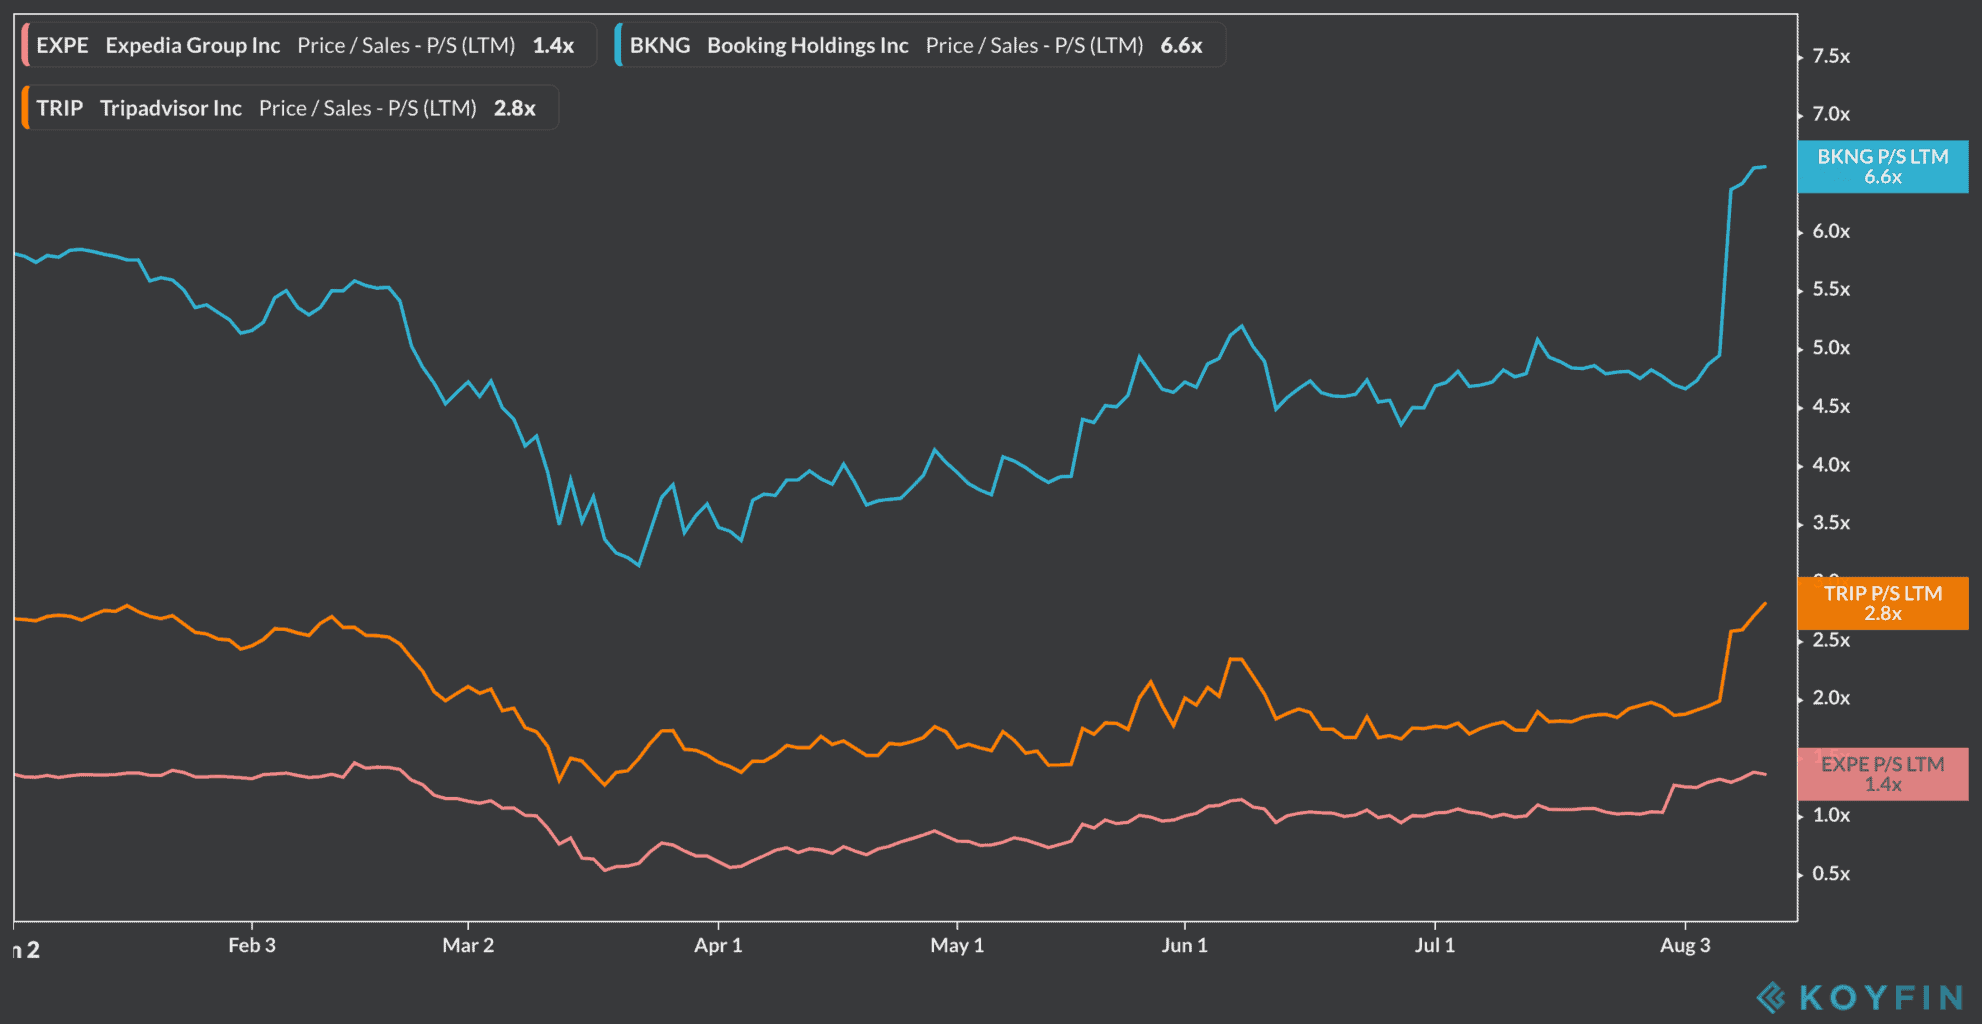Click the pink EXPE legend color bar
Image resolution: width=1982 pixels, height=1024 pixels.
pyautogui.click(x=24, y=45)
